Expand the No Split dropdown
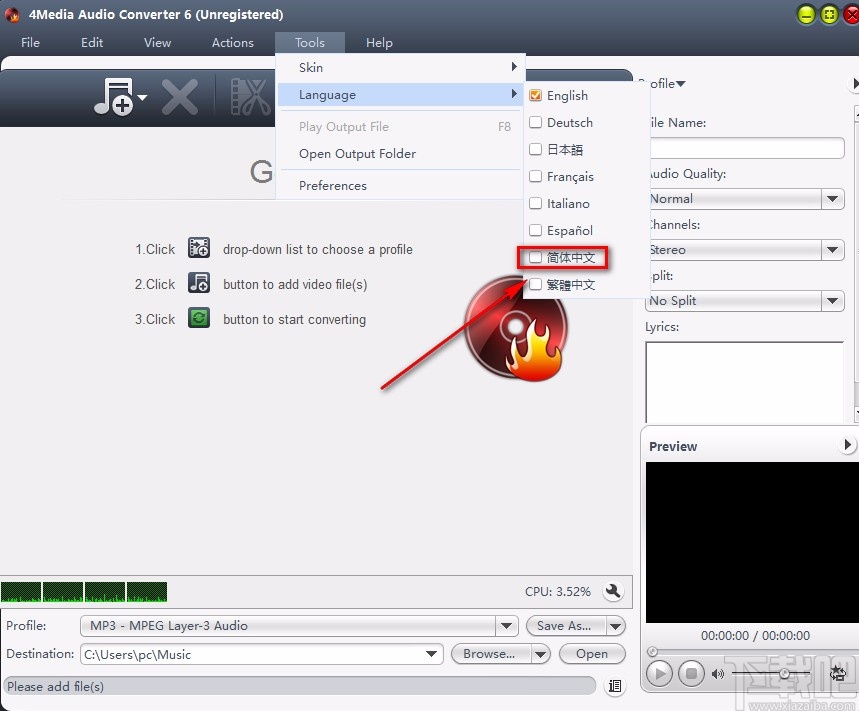Viewport: 859px width, 711px height. click(833, 301)
